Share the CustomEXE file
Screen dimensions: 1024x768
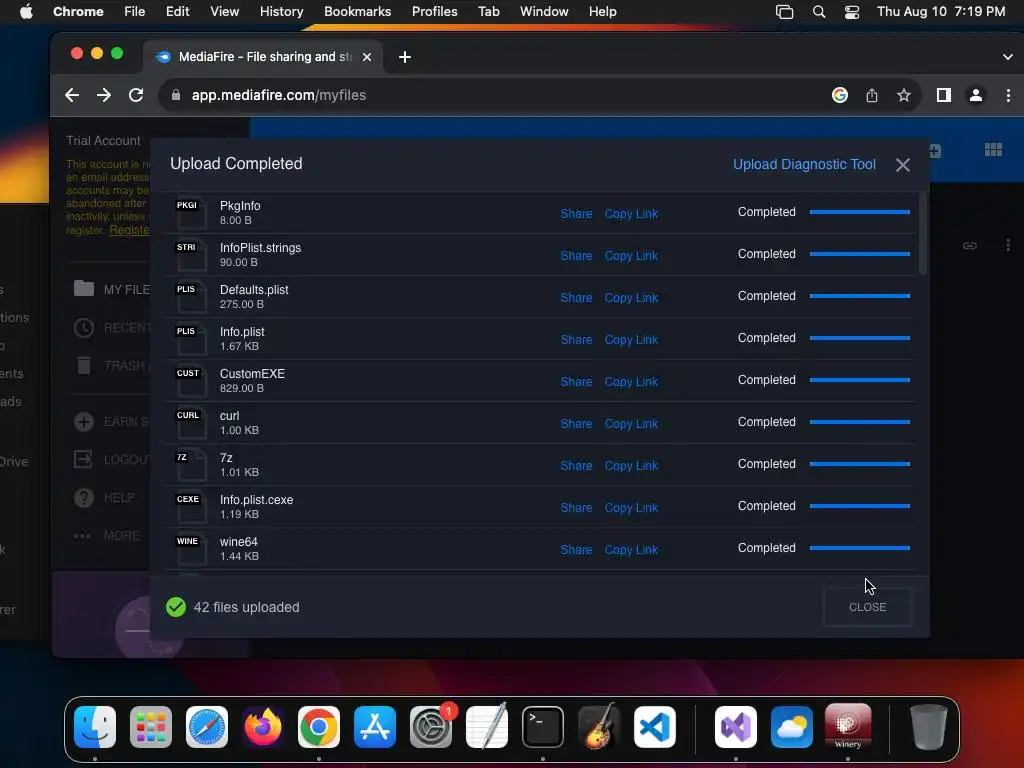576,382
